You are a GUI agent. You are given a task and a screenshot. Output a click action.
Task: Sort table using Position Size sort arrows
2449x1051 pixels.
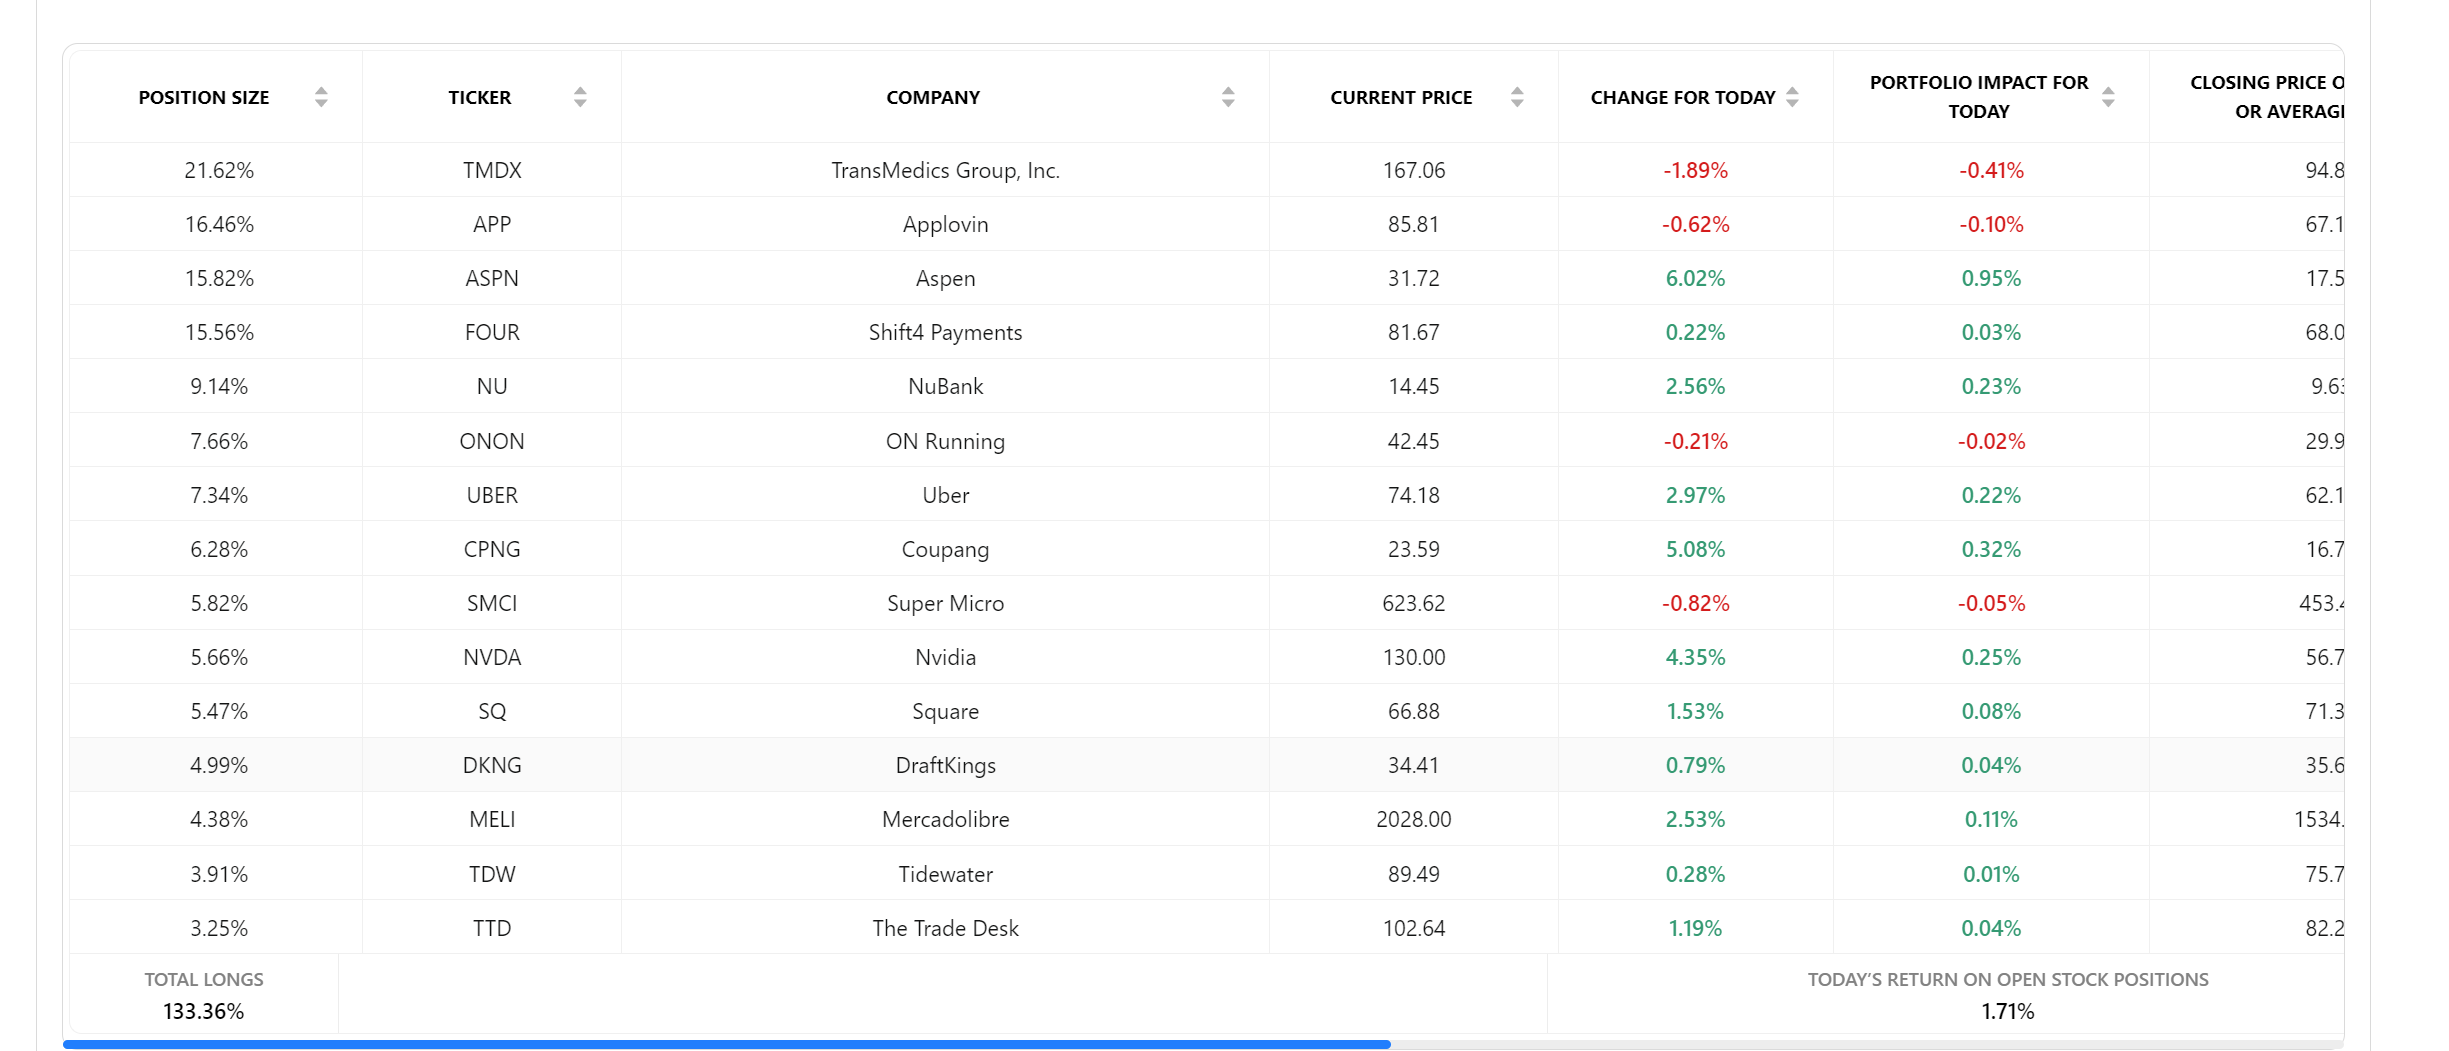321,97
